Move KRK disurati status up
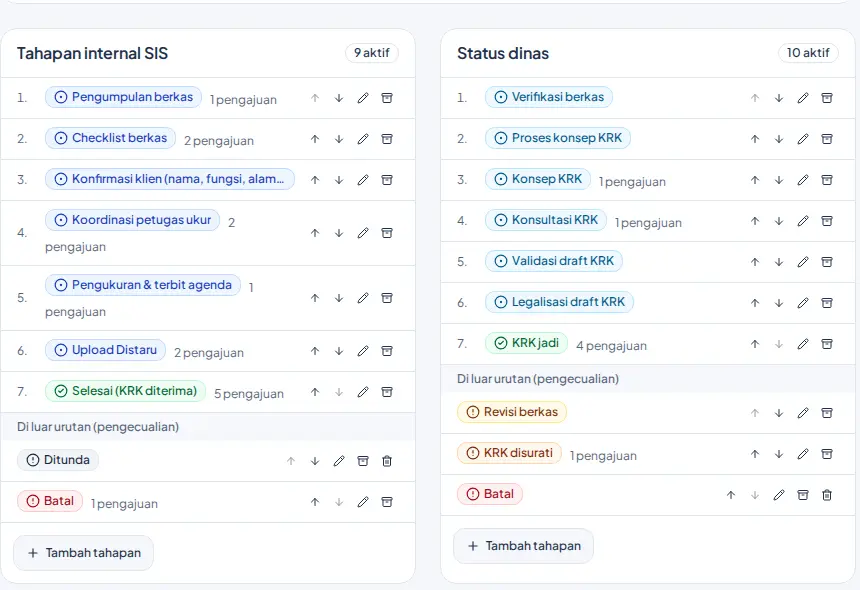Image resolution: width=860 pixels, height=590 pixels. tap(755, 454)
